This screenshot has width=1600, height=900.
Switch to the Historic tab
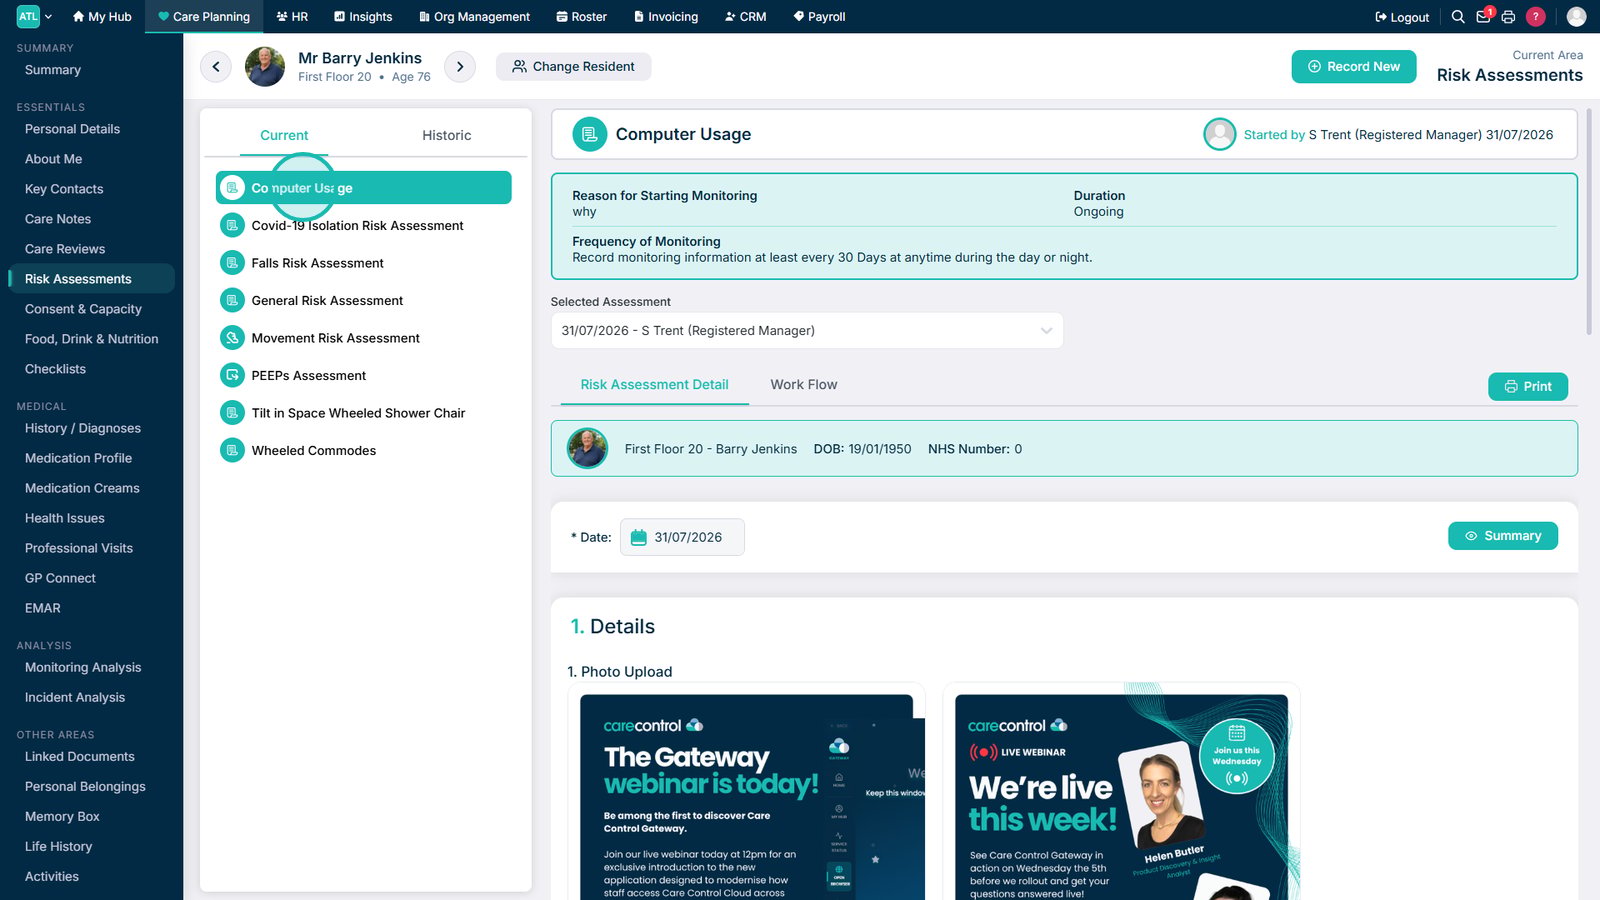point(446,135)
